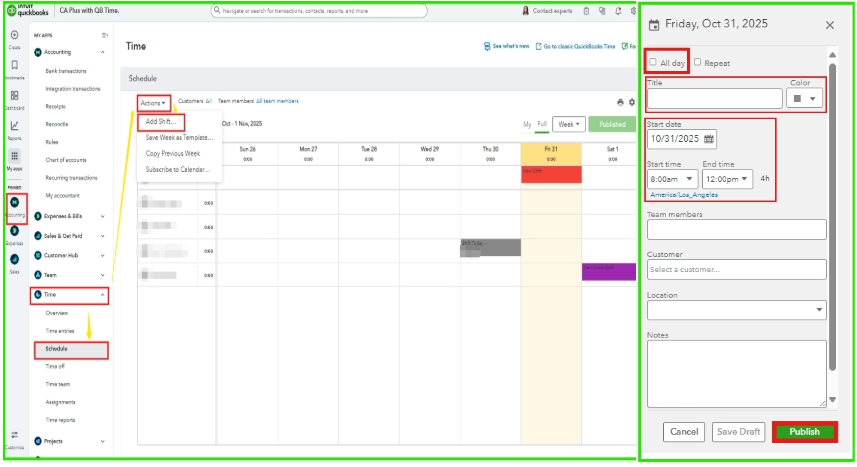Open notifications bell icon in header
The image size is (857, 467).
click(618, 11)
